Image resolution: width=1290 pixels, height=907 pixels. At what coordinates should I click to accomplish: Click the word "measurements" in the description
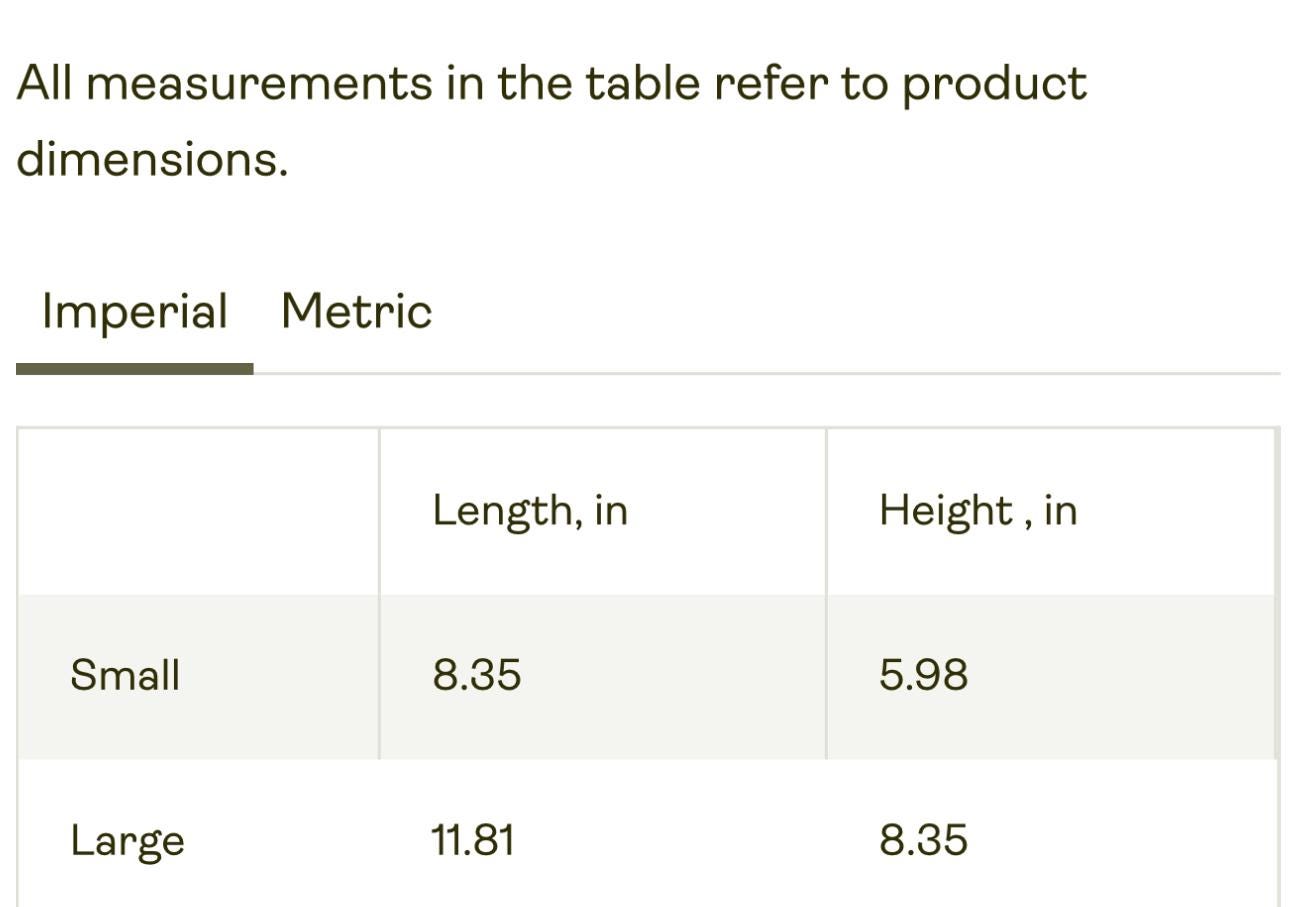point(260,83)
